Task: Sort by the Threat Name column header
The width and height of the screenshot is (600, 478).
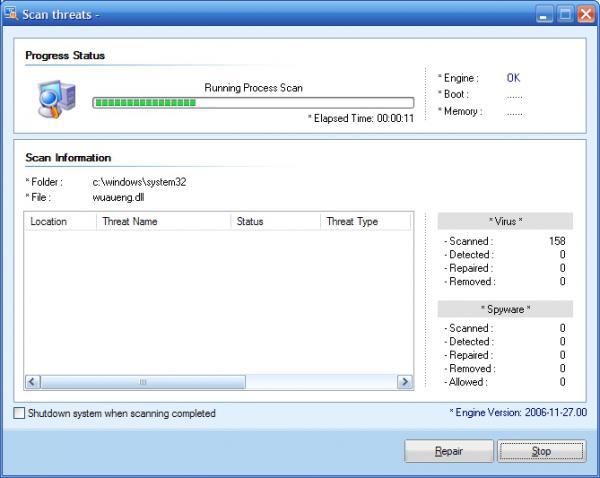Action: 164,222
